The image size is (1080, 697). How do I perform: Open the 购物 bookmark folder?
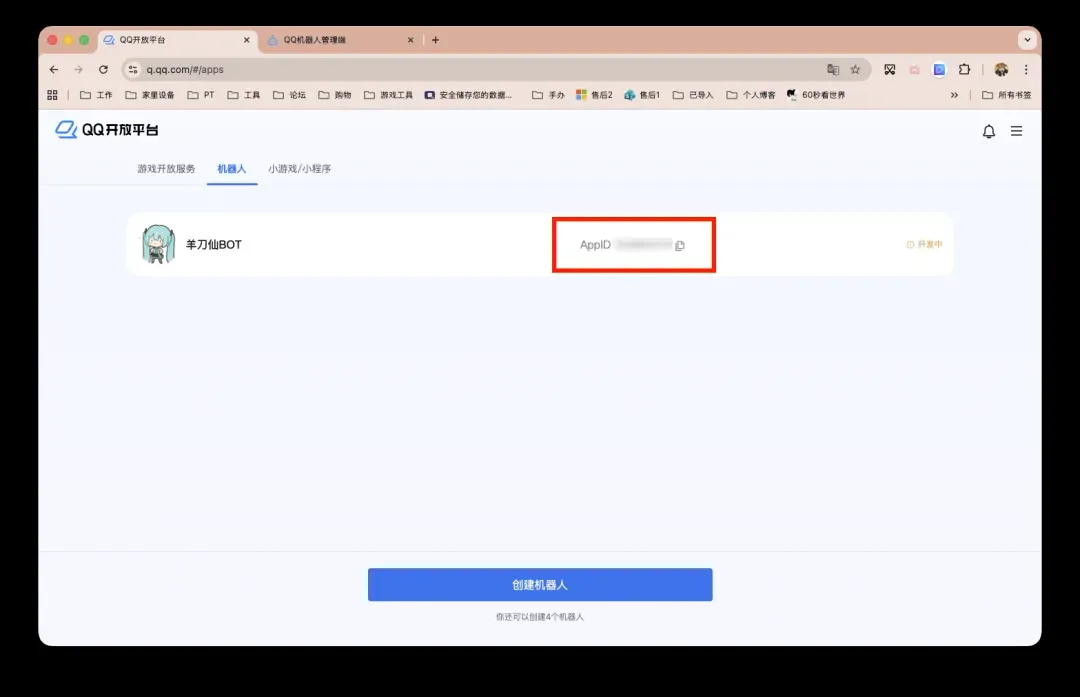[335, 95]
